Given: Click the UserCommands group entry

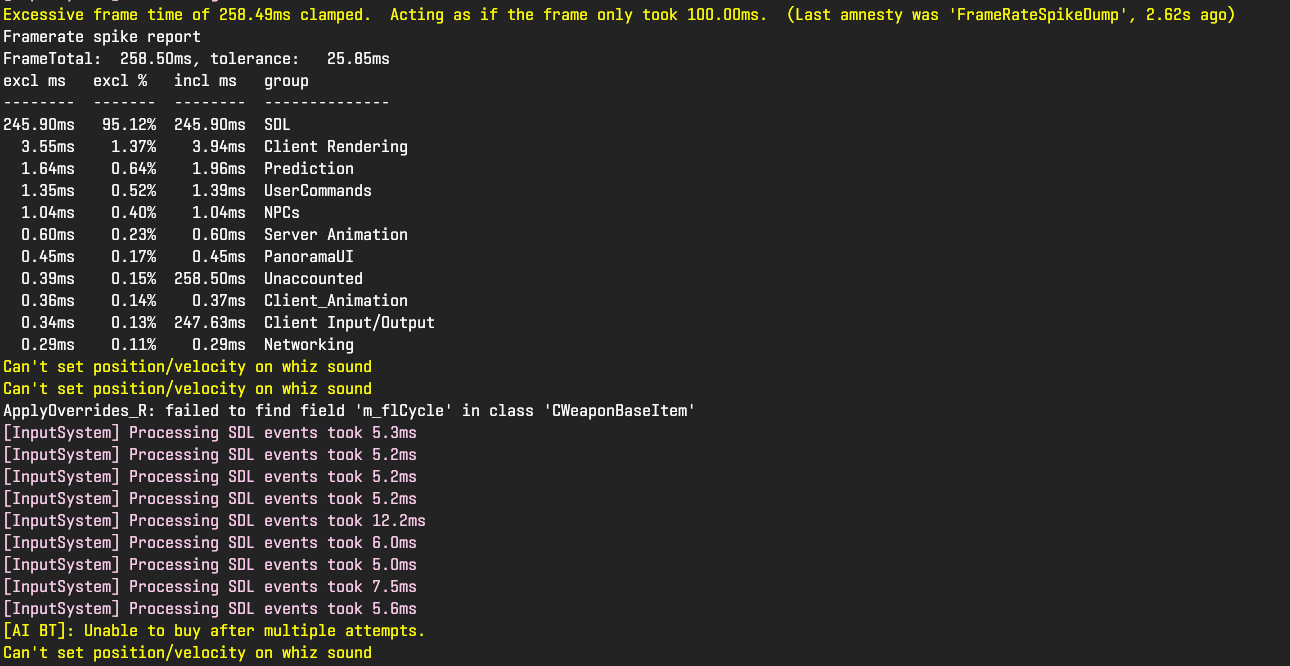Looking at the screenshot, I should (x=317, y=191).
